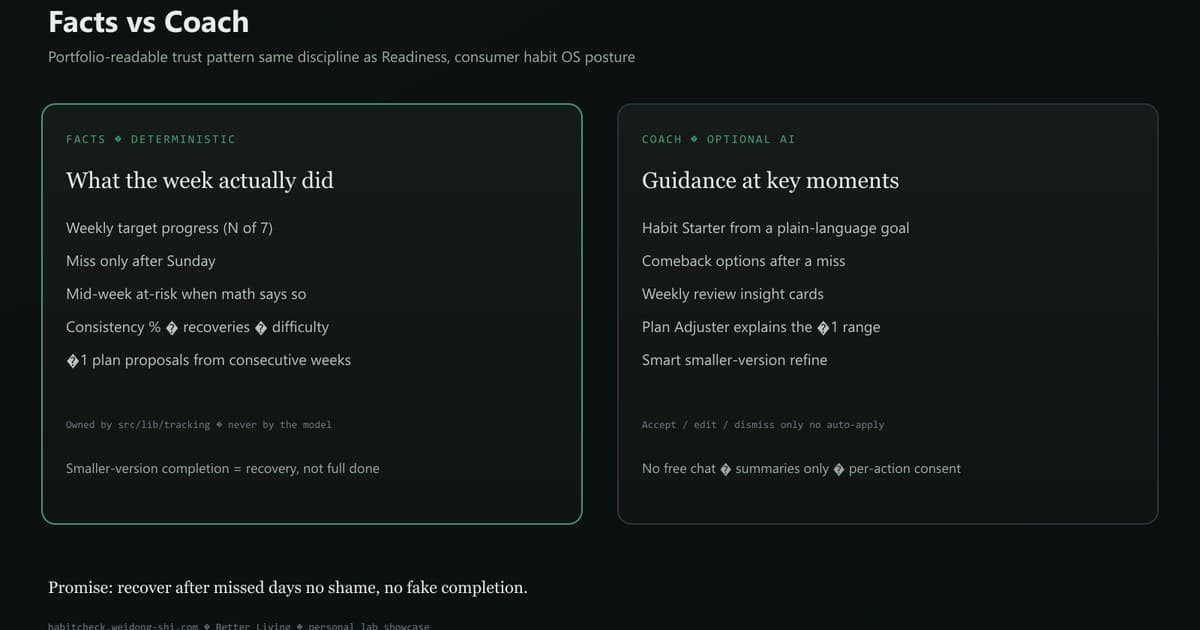1200x630 pixels.
Task: Select 'Accept / edit / dismiss only' note
Action: click(763, 425)
